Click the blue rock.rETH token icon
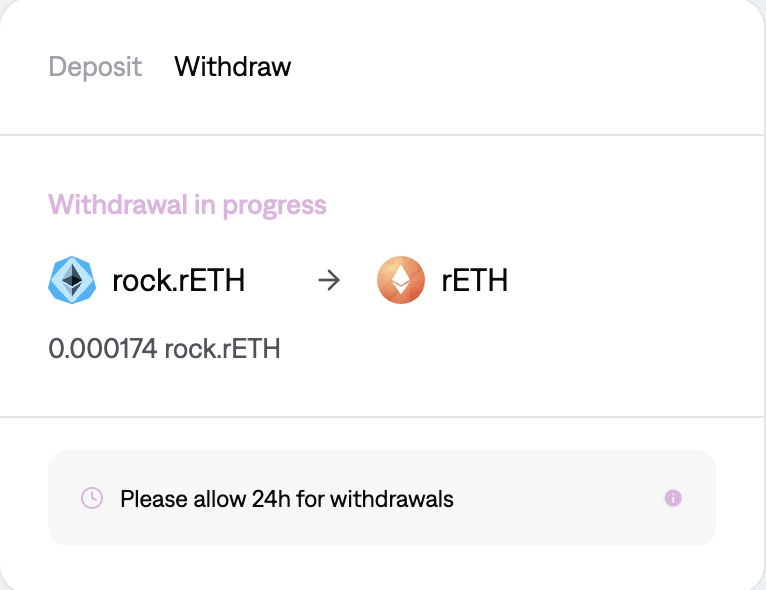 pos(72,281)
